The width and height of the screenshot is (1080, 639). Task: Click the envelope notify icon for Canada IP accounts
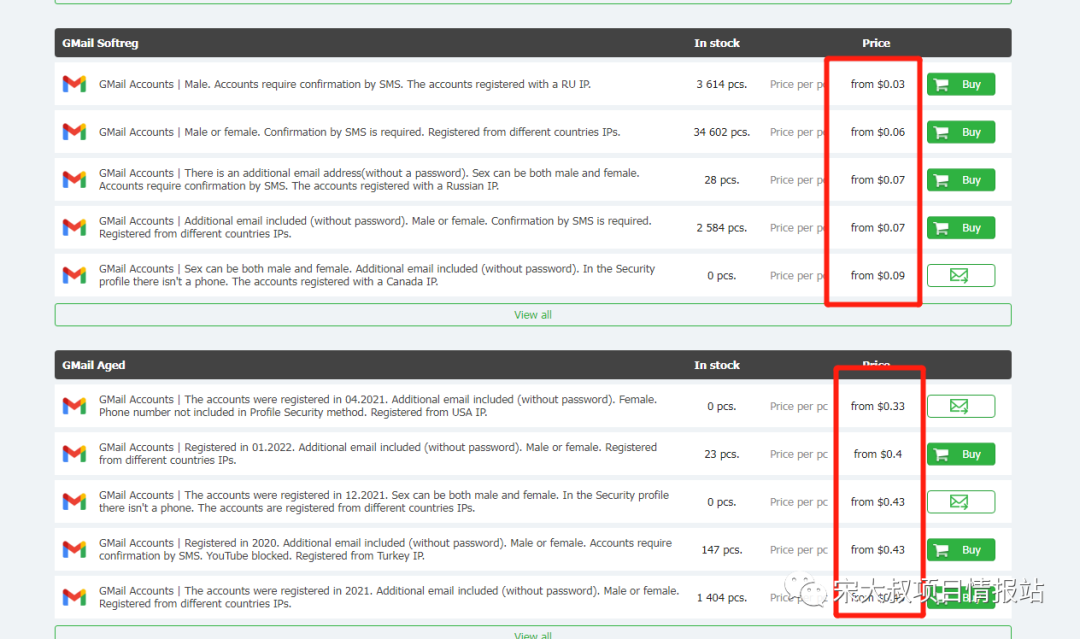coord(960,275)
